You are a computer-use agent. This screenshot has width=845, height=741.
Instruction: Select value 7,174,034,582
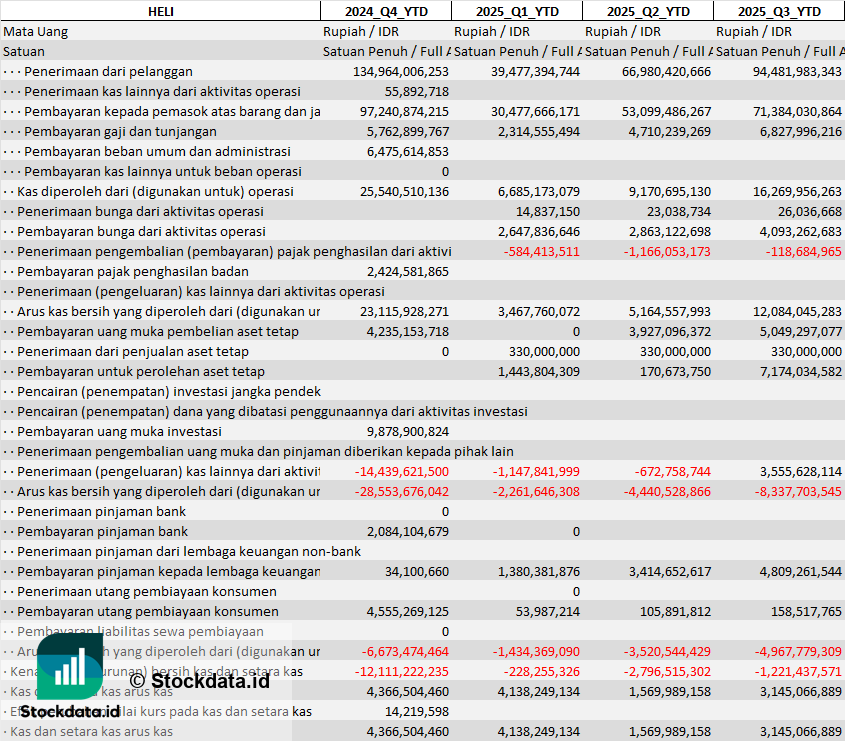click(x=801, y=371)
